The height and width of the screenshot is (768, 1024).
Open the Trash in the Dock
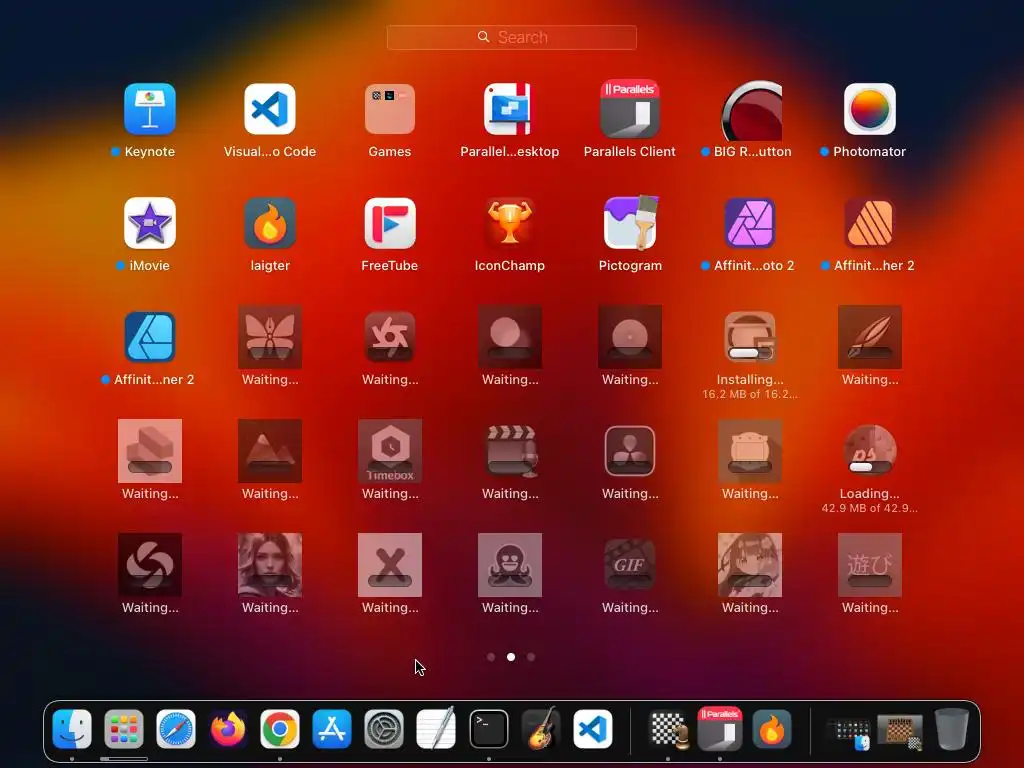point(952,728)
